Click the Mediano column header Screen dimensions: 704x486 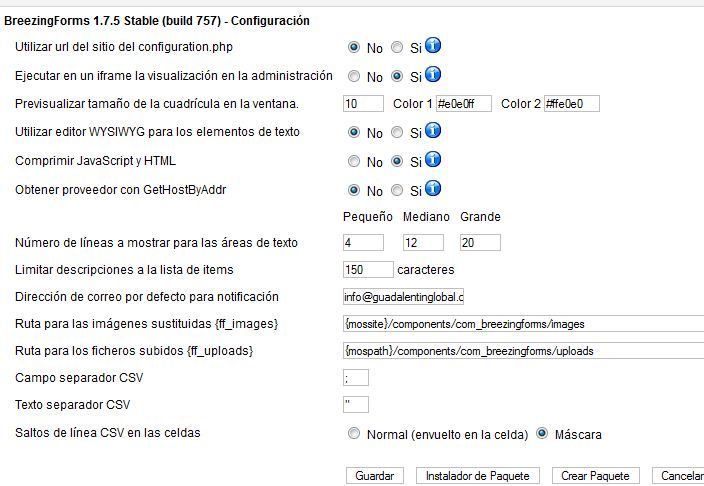[426, 217]
